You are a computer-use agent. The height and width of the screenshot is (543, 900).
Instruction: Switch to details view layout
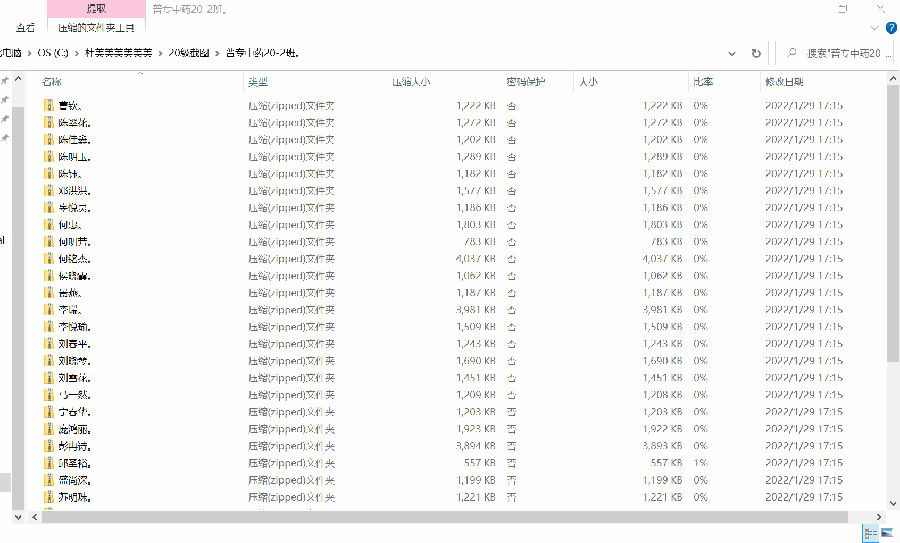869,533
